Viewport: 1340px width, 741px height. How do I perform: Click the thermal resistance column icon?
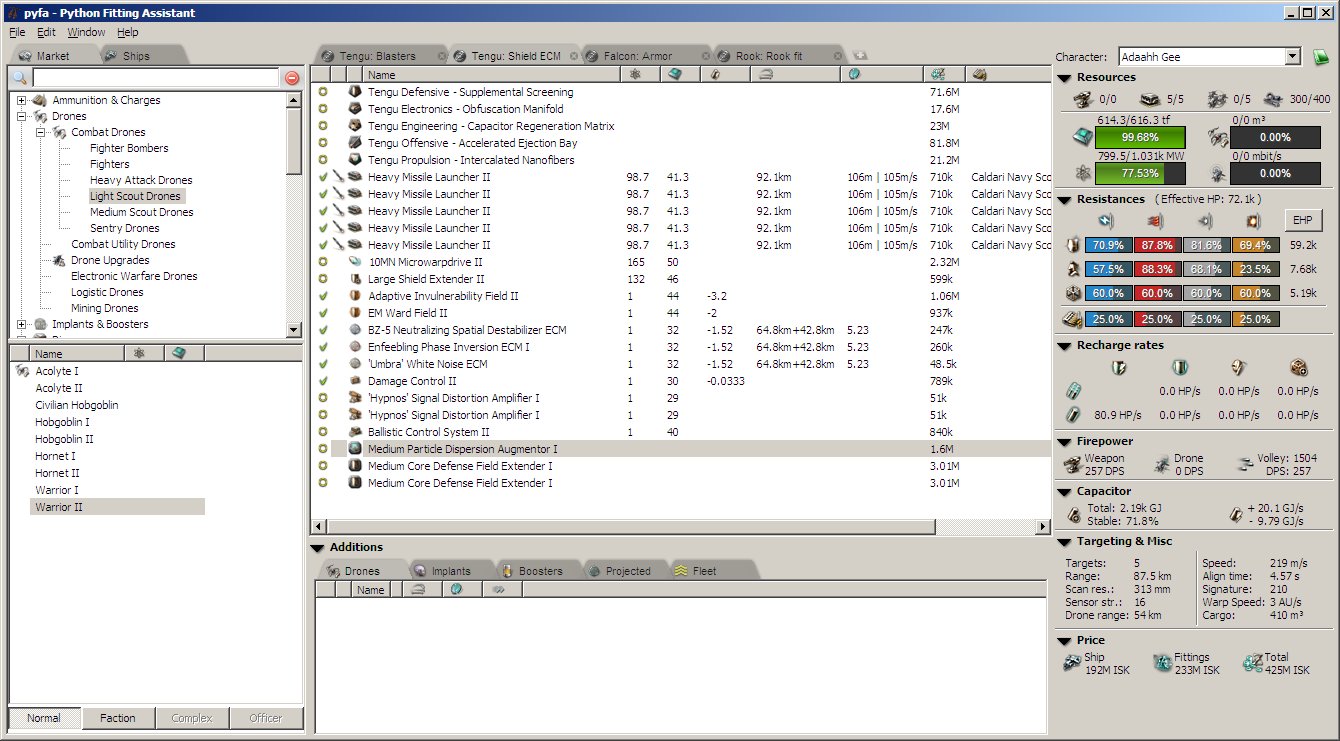(1155, 220)
